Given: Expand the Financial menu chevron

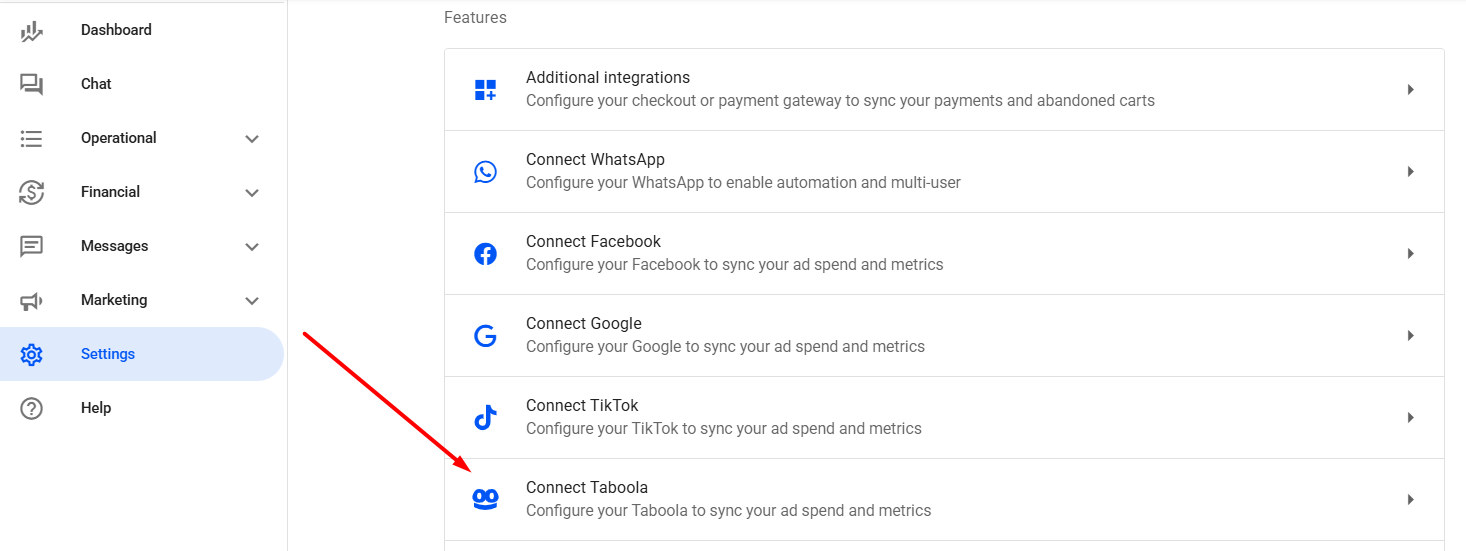Looking at the screenshot, I should tap(252, 193).
